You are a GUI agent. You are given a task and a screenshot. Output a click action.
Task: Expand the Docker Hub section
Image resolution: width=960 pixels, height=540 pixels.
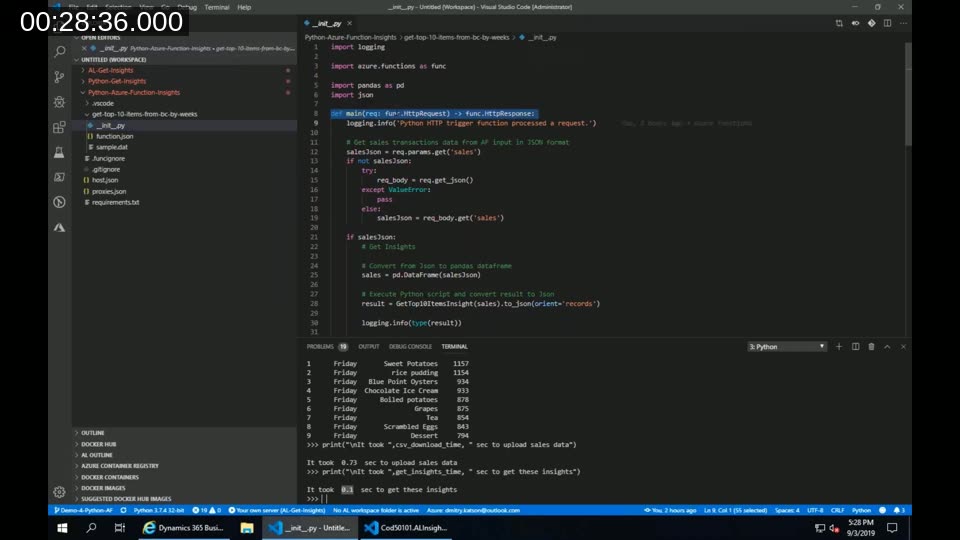click(98, 444)
